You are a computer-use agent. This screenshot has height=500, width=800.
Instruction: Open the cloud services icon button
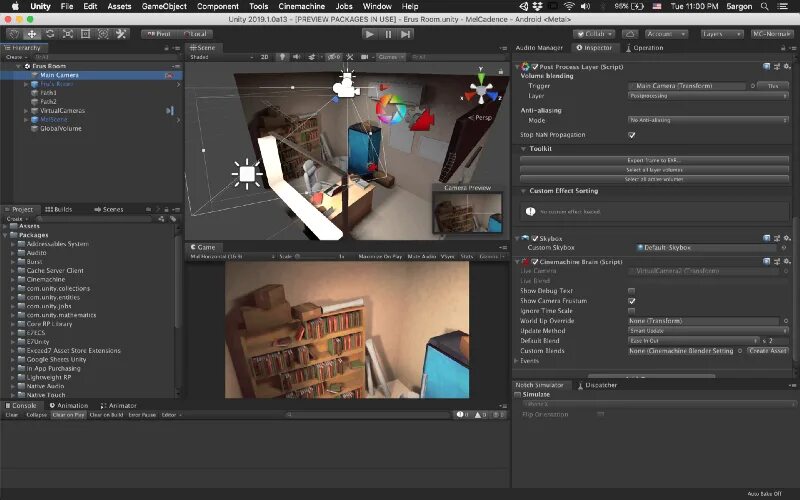[x=630, y=34]
